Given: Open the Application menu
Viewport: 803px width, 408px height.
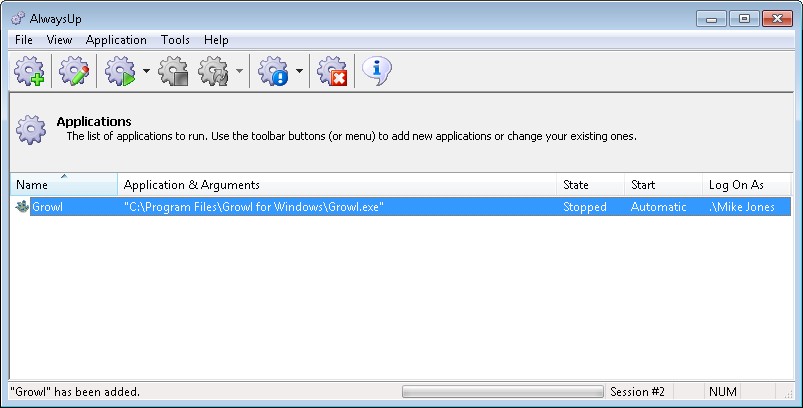Looking at the screenshot, I should (x=116, y=40).
